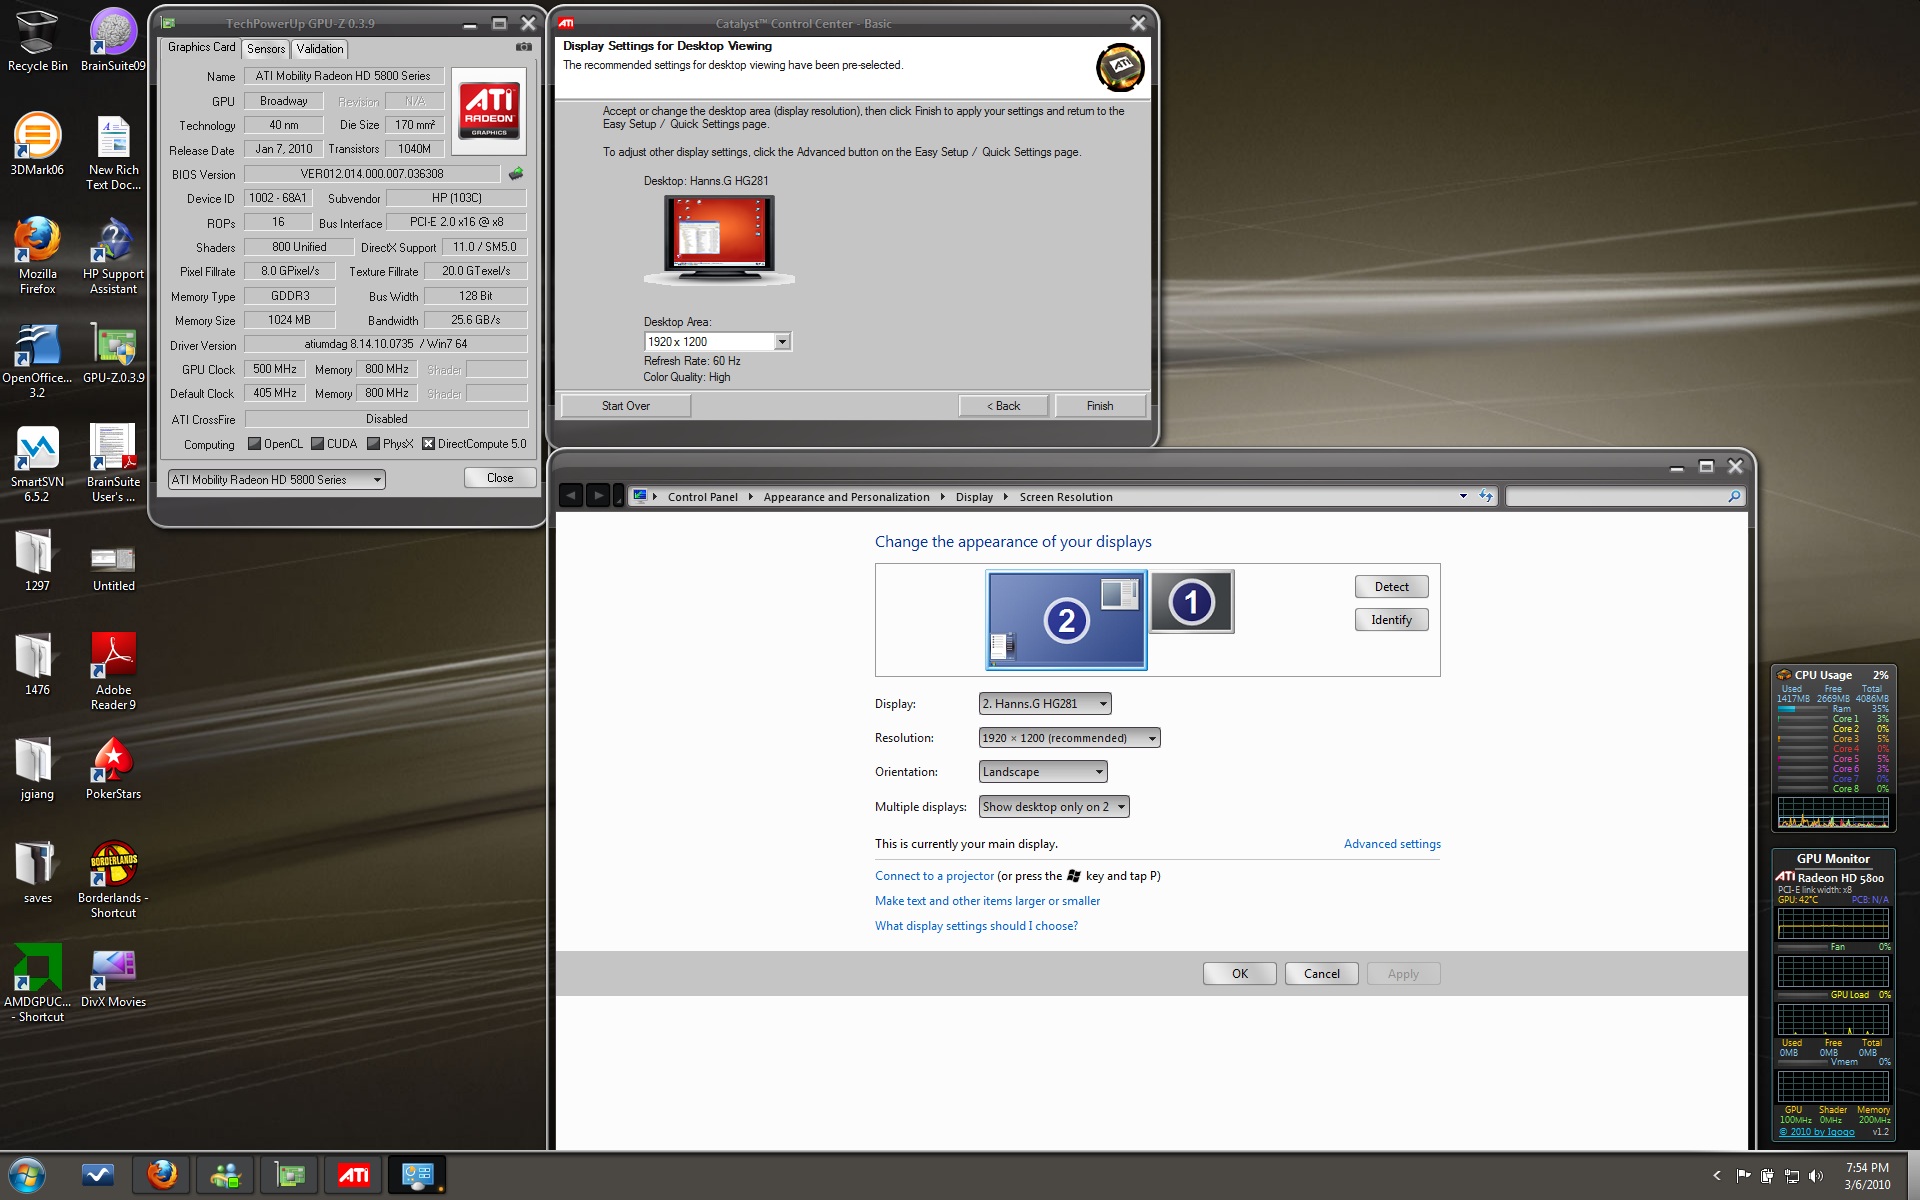Switch to Graphics Card tab in GPU-Z
The width and height of the screenshot is (1920, 1200).
(201, 47)
